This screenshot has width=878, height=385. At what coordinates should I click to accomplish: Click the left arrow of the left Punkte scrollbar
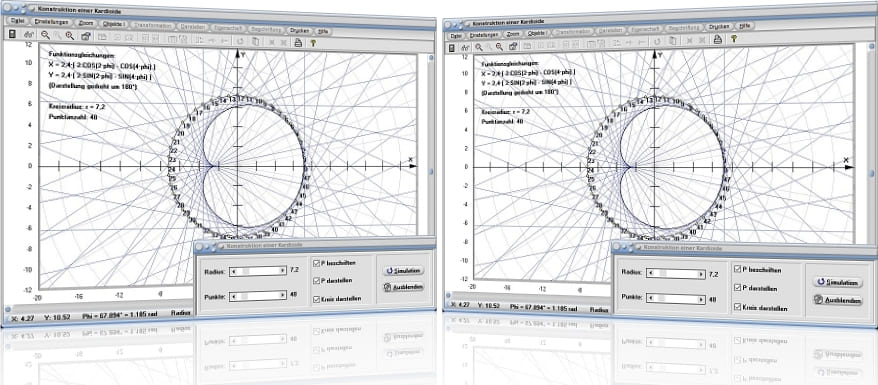(x=233, y=296)
